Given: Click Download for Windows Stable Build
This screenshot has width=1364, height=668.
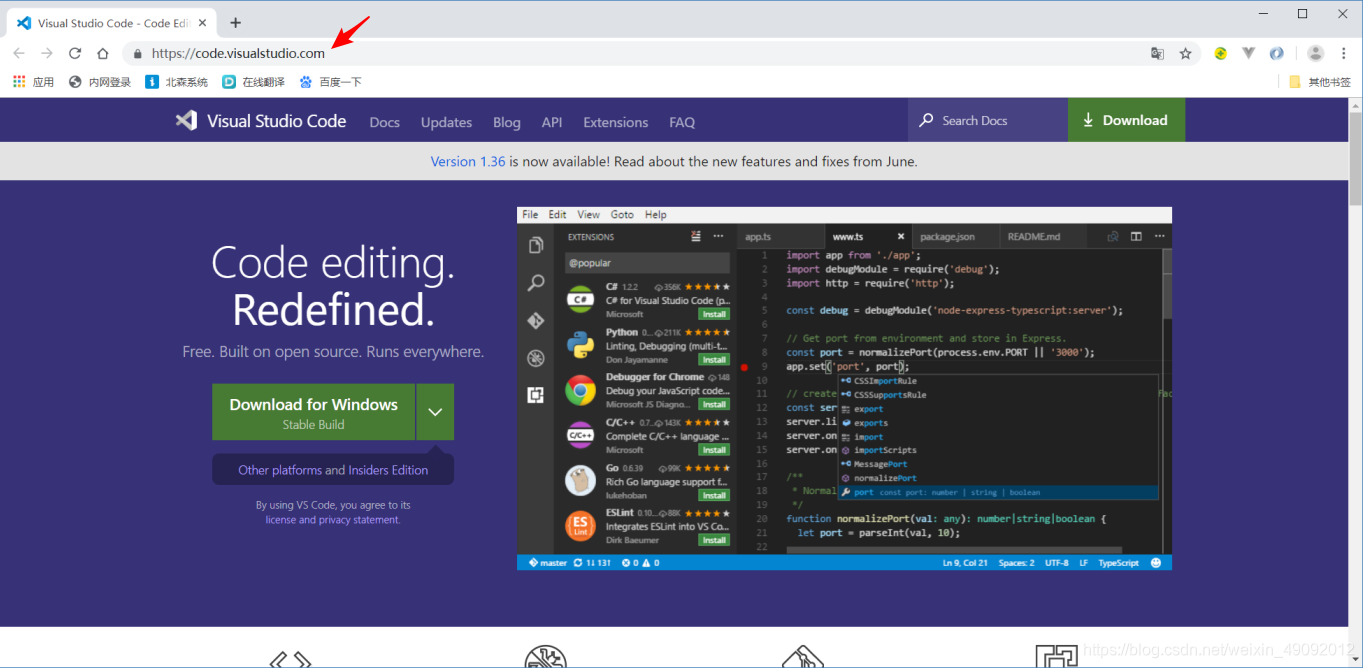Looking at the screenshot, I should [x=313, y=412].
